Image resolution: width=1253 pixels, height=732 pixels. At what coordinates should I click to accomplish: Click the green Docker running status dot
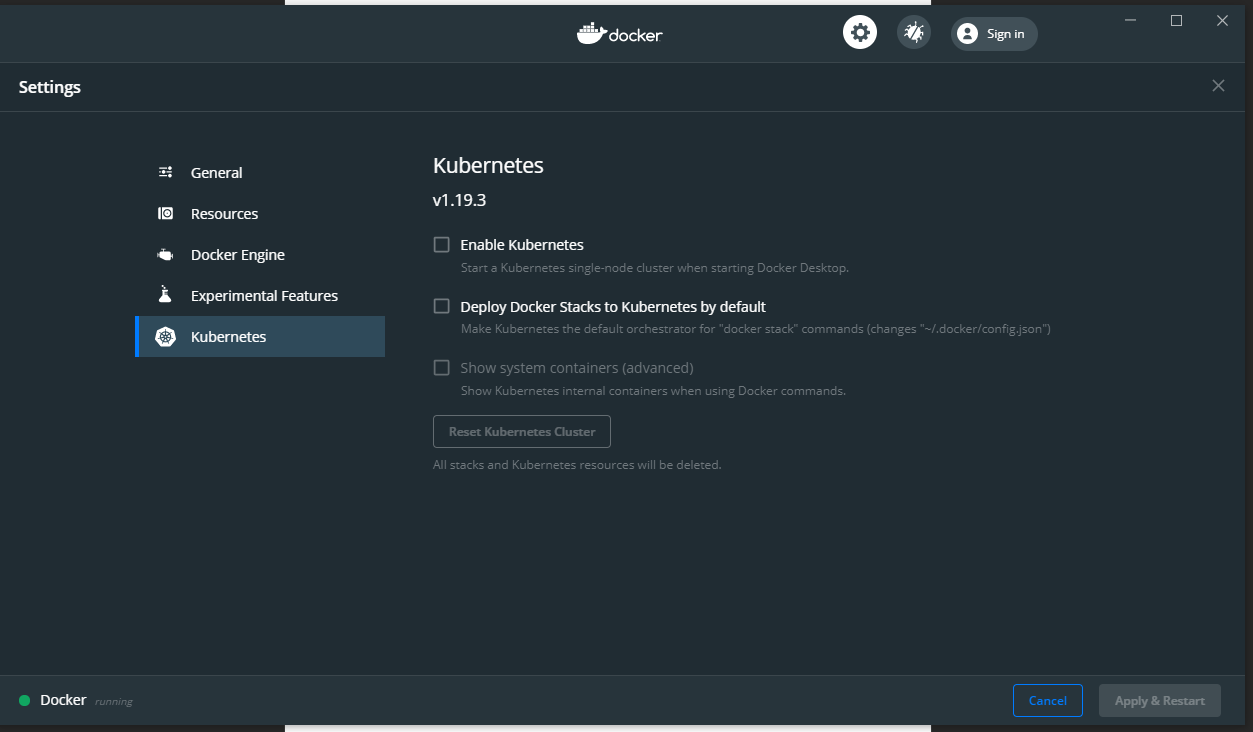24,700
